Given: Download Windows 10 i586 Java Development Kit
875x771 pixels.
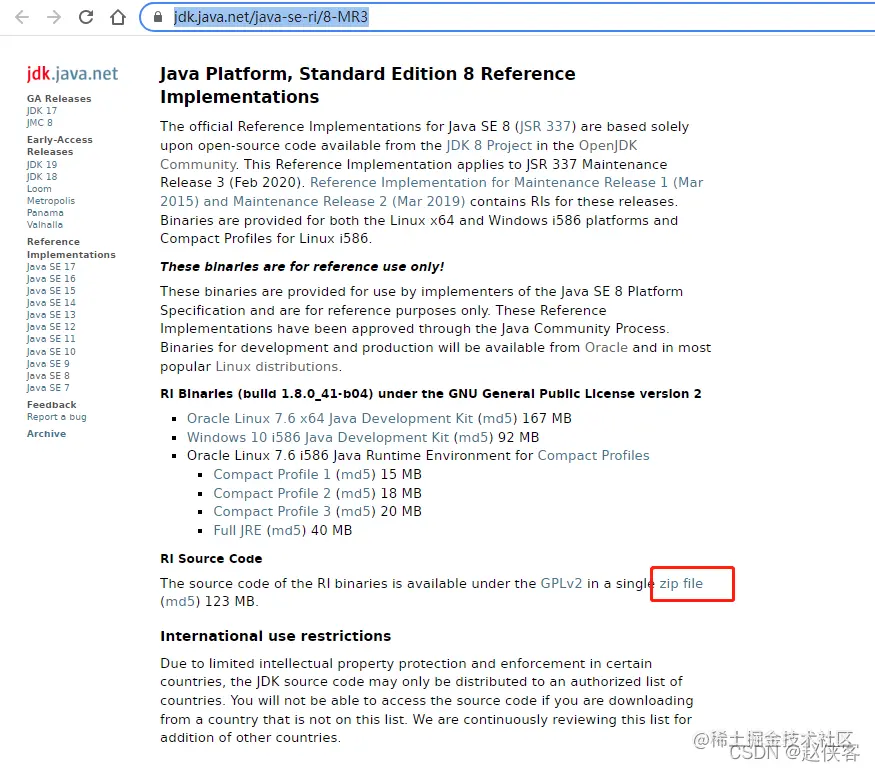Looking at the screenshot, I should tap(318, 437).
